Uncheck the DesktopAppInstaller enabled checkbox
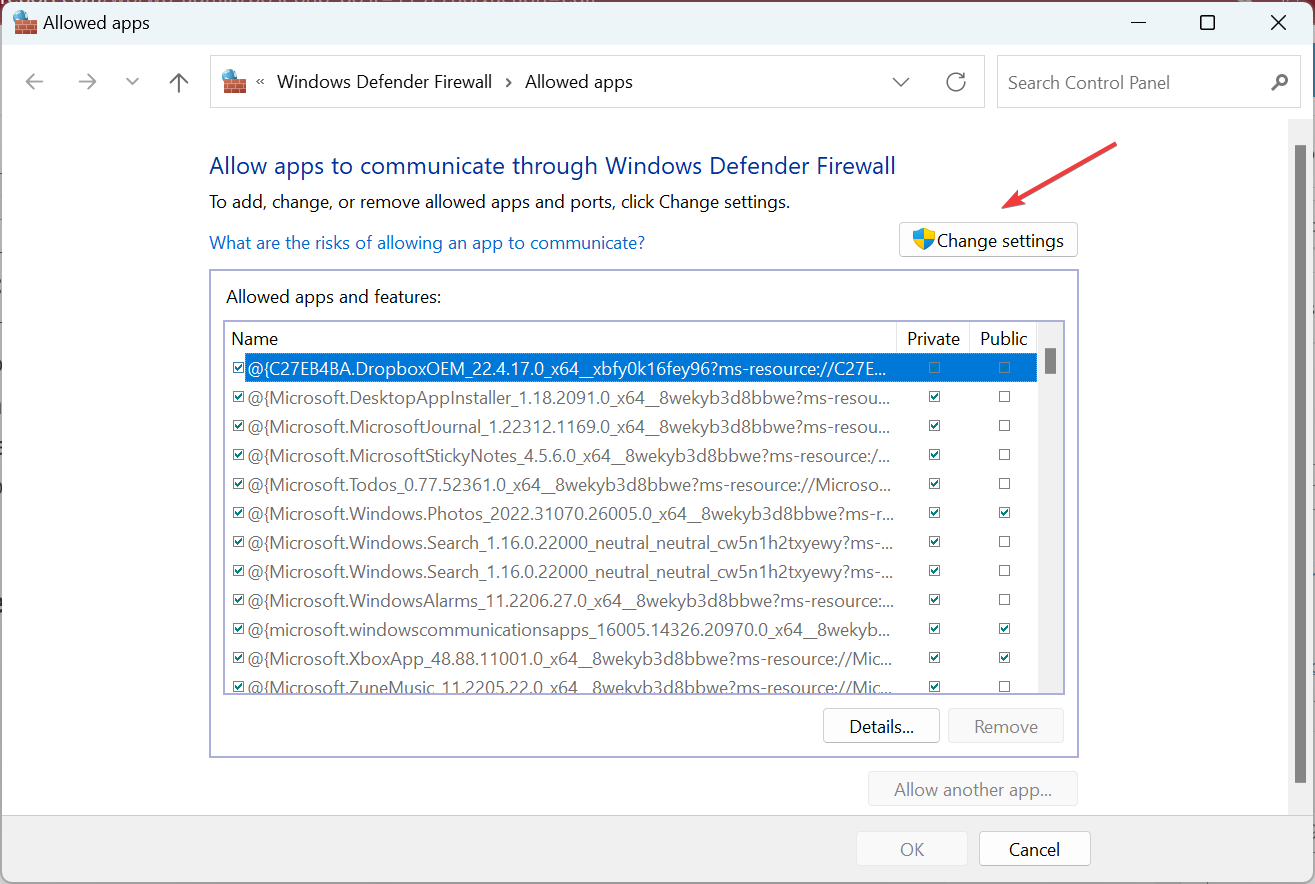This screenshot has height=884, width=1315. pyautogui.click(x=238, y=397)
